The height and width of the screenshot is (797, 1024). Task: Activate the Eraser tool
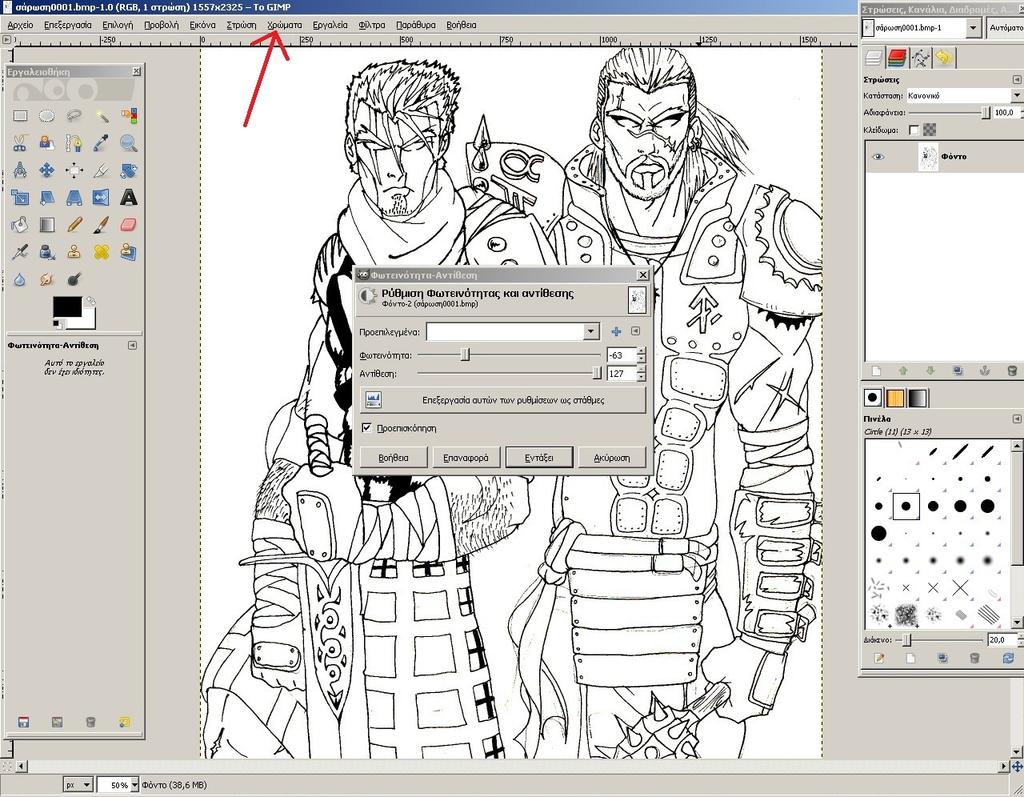pyautogui.click(x=129, y=225)
